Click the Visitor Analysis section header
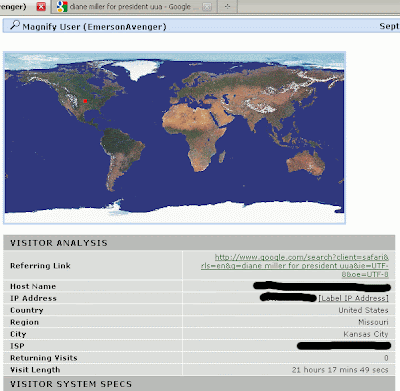Viewport: 400px width, 391px height. [x=199, y=243]
